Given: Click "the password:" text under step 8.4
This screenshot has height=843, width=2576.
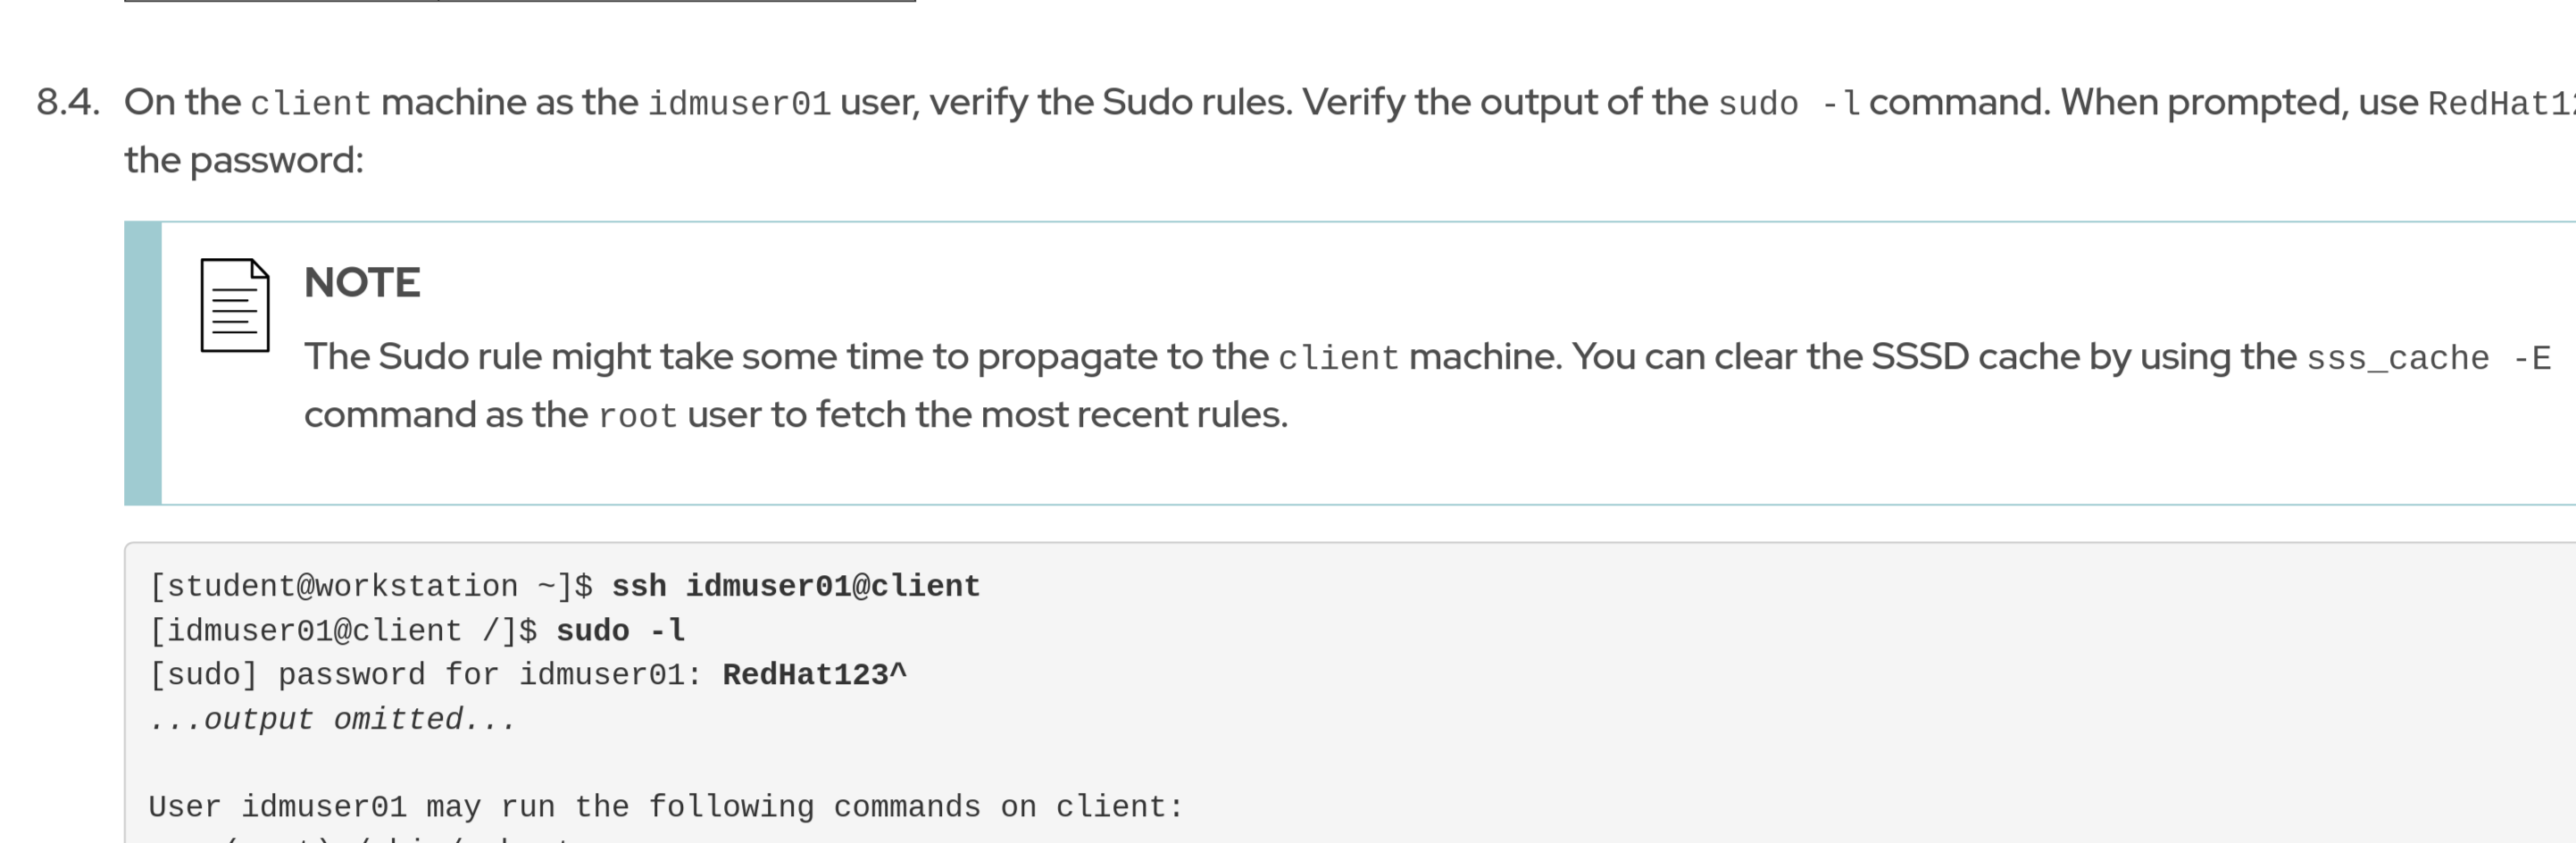Looking at the screenshot, I should point(244,160).
